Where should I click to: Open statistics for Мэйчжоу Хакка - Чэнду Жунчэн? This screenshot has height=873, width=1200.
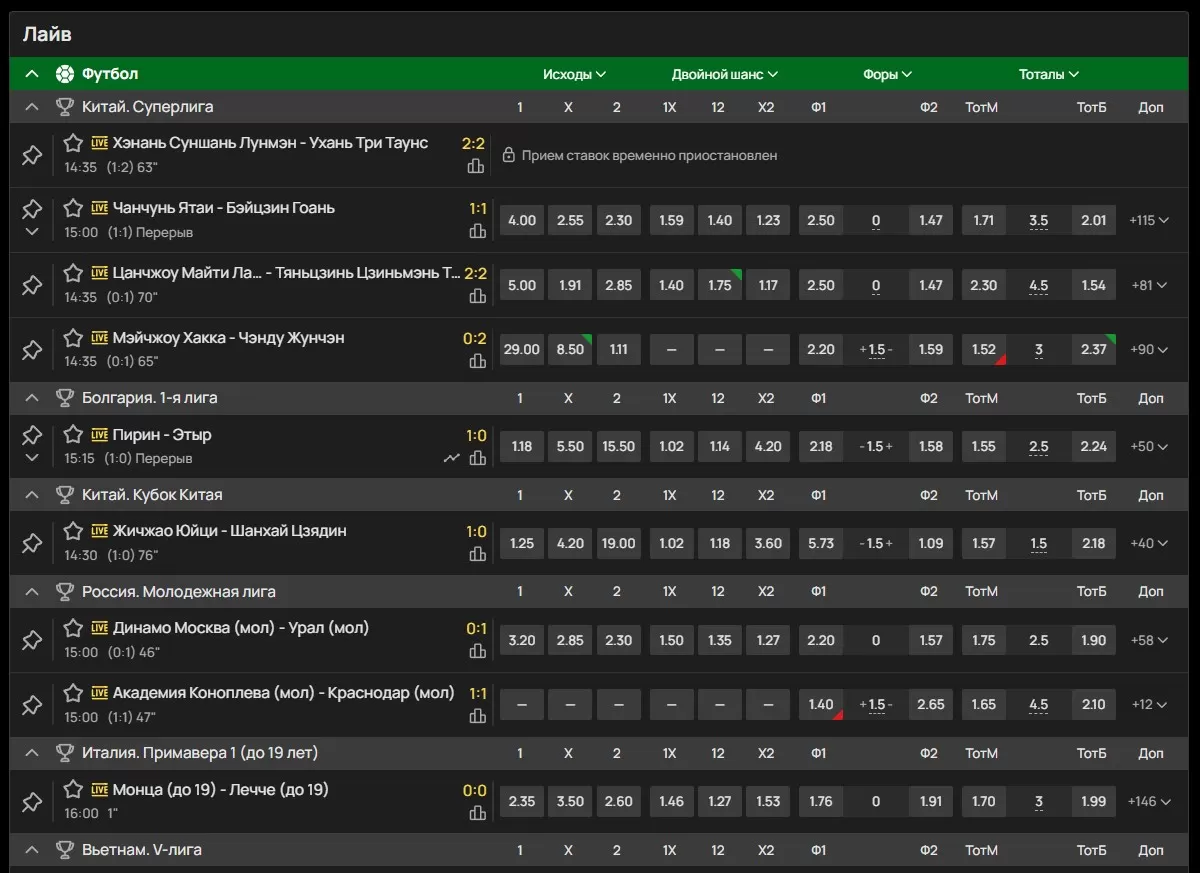[477, 361]
